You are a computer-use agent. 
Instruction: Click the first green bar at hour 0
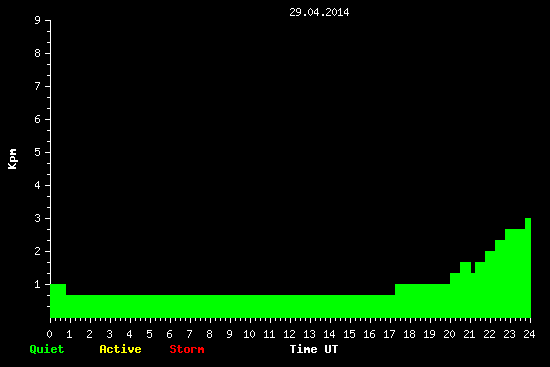pyautogui.click(x=58, y=301)
